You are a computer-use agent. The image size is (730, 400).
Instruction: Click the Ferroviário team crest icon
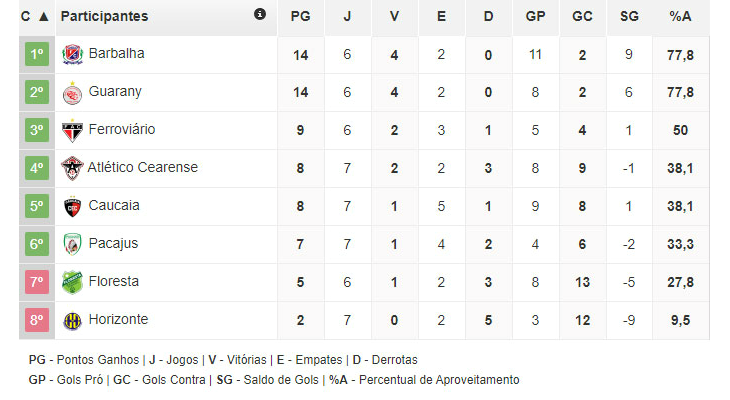click(x=72, y=130)
